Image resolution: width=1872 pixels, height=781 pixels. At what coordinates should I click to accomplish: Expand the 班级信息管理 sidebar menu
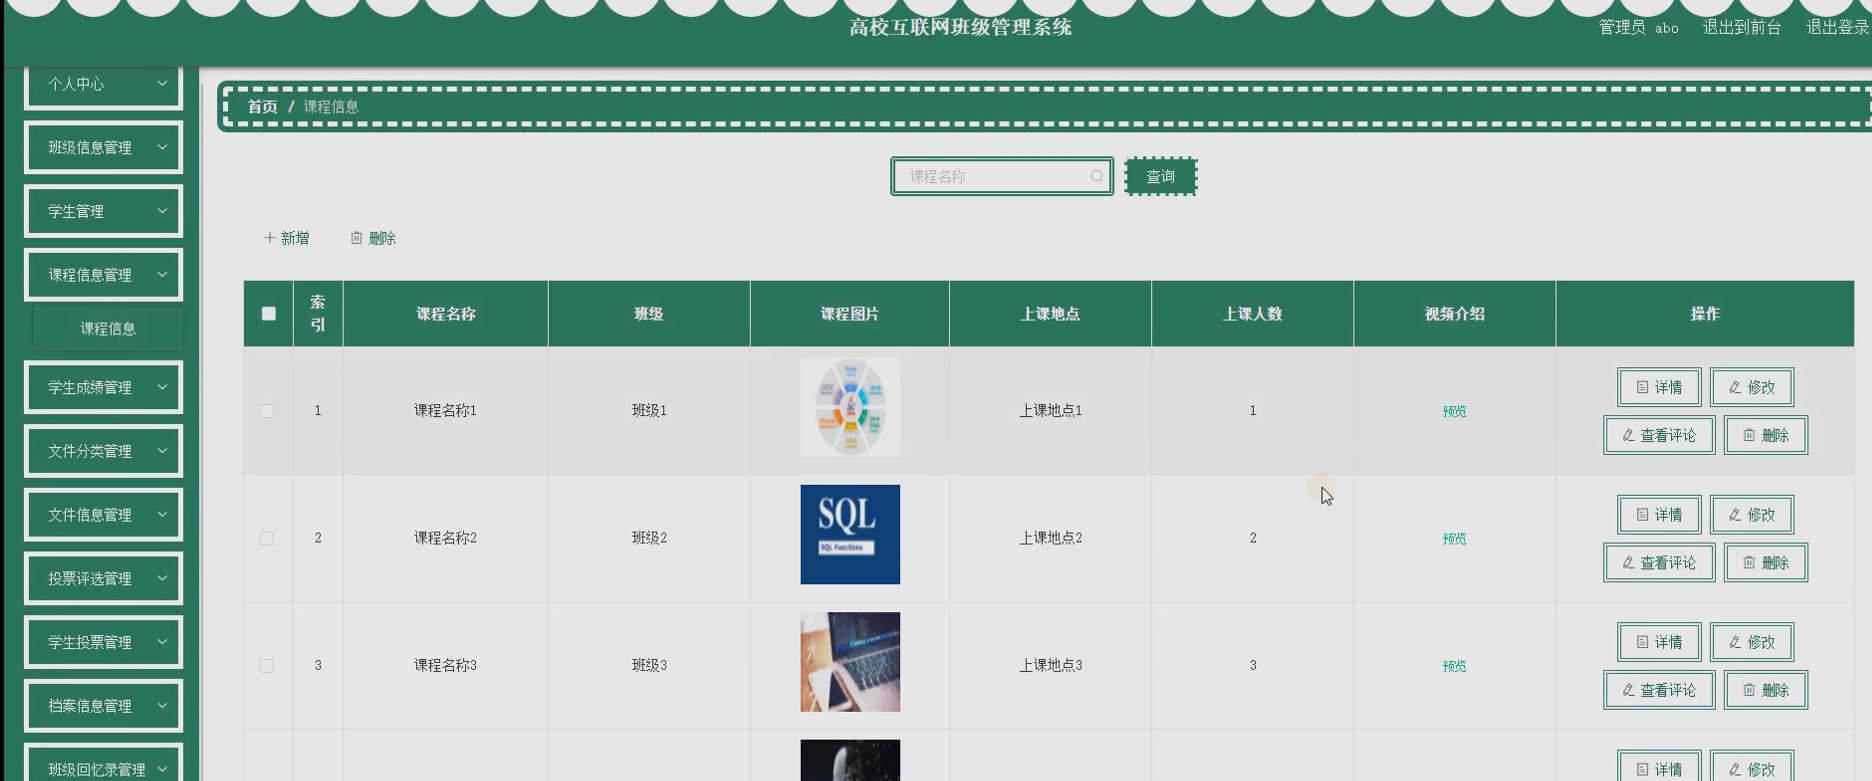(103, 147)
